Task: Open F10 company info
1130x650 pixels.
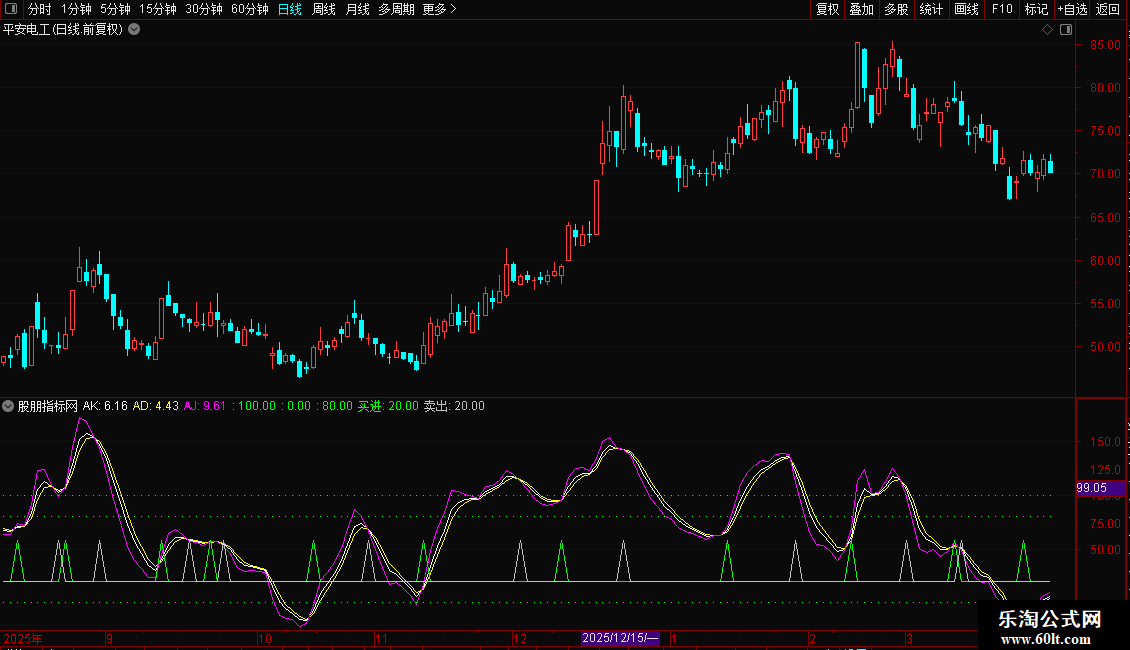Action: coord(1002,9)
